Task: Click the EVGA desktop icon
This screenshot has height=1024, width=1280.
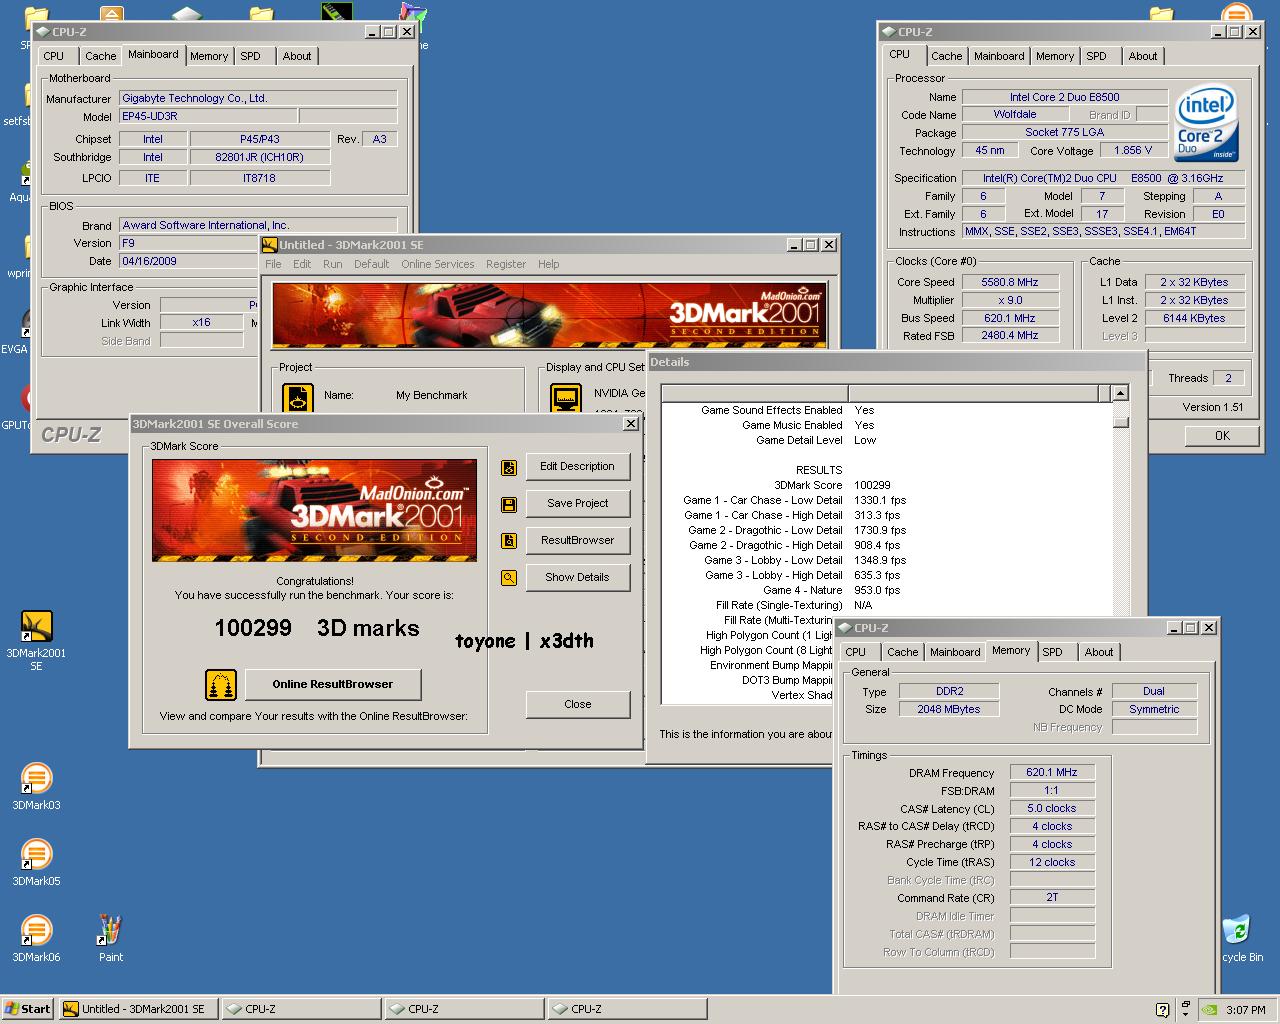Action: click(x=27, y=325)
